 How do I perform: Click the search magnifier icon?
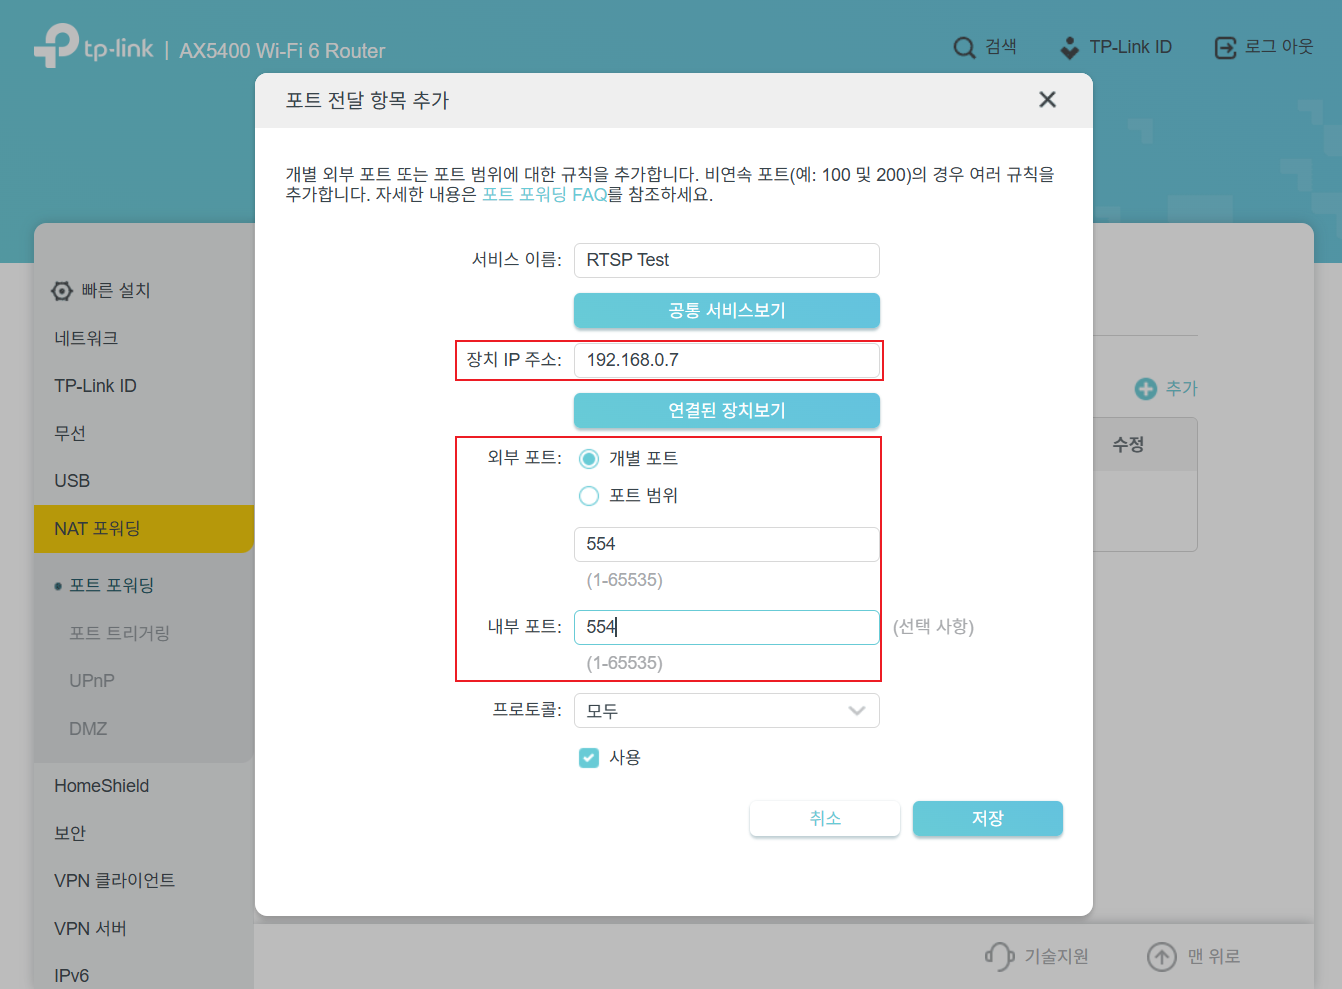[x=964, y=48]
